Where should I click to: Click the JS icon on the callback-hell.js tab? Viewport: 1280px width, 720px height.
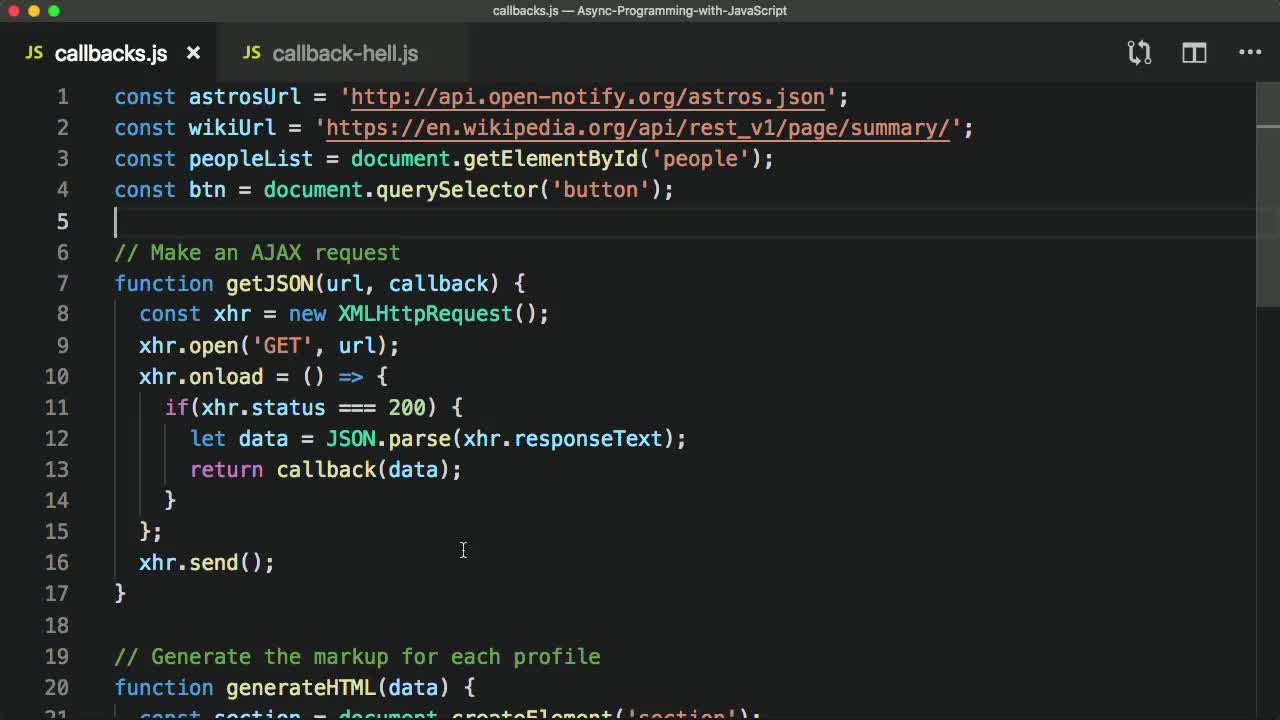[x=251, y=53]
